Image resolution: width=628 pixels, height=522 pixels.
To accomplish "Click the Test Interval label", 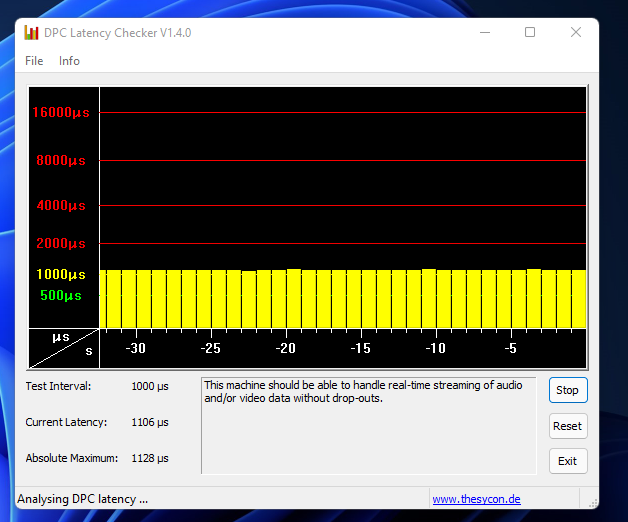I will 58,386.
